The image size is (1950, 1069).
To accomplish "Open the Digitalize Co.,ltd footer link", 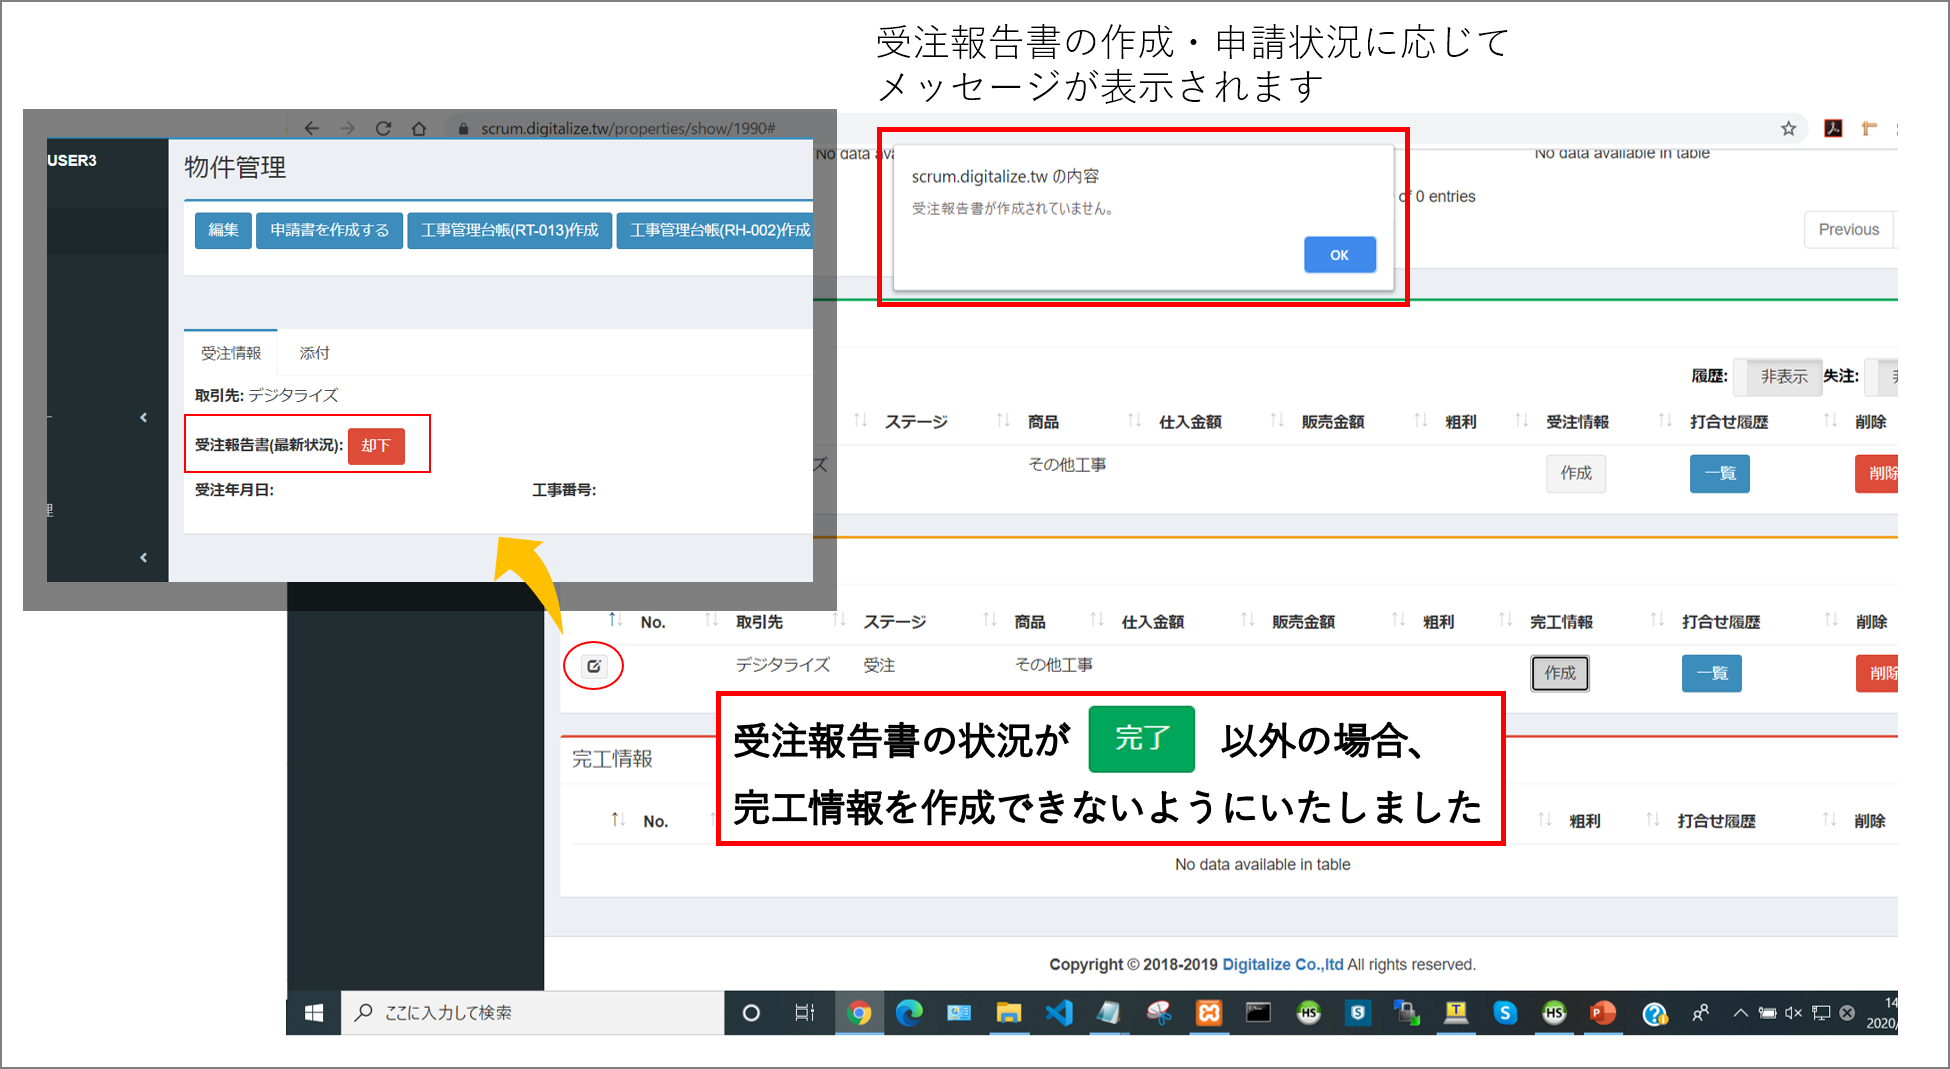I will pos(1282,964).
